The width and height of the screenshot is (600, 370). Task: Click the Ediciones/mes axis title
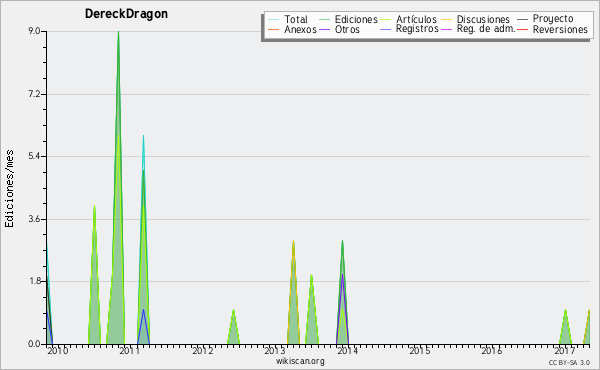point(9,188)
